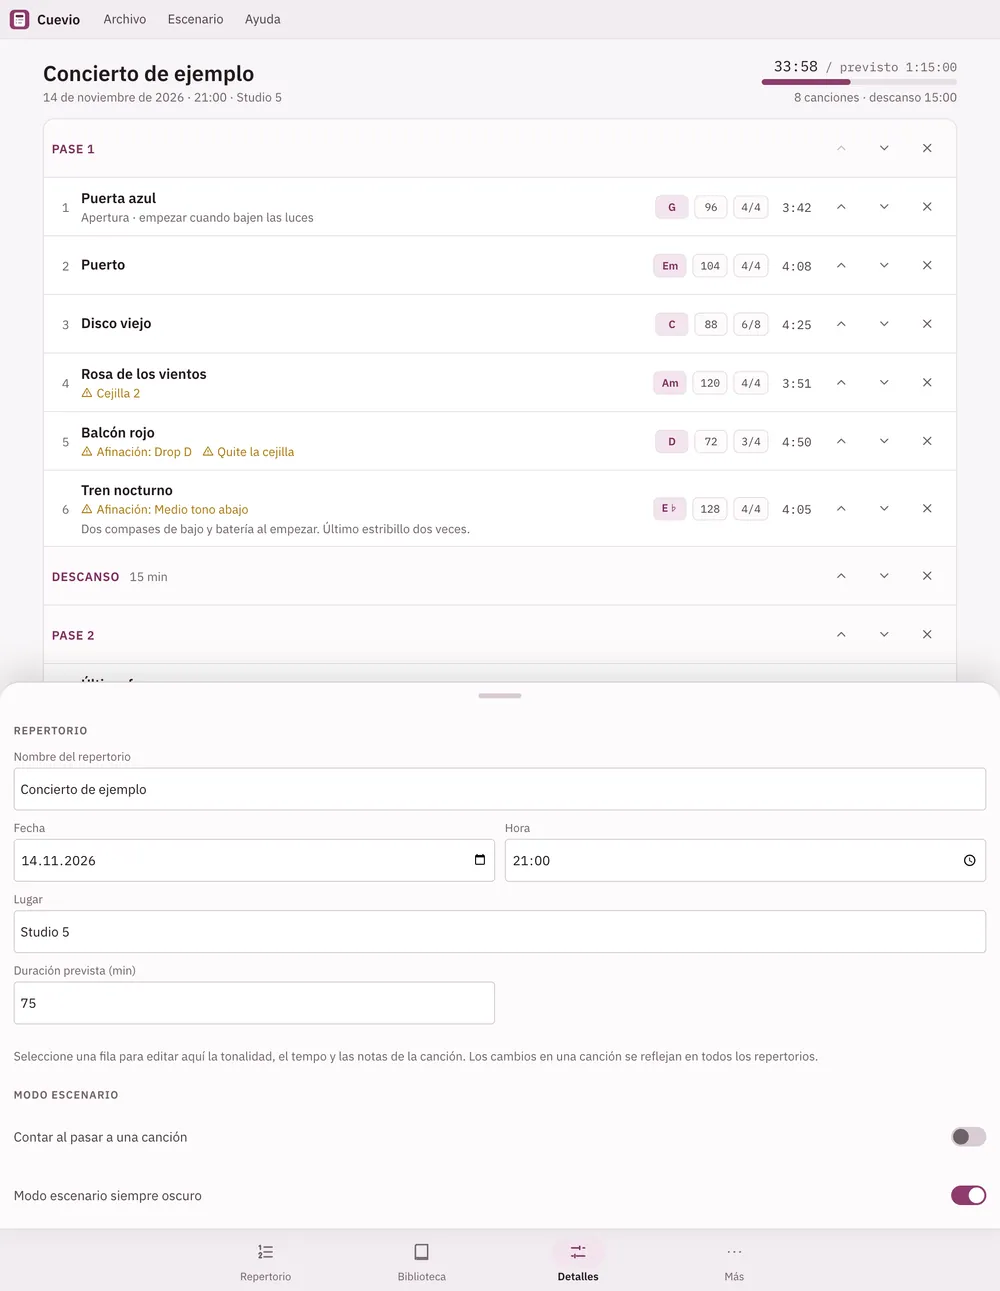
Task: Remove the PASE 1 section
Action: pos(927,148)
